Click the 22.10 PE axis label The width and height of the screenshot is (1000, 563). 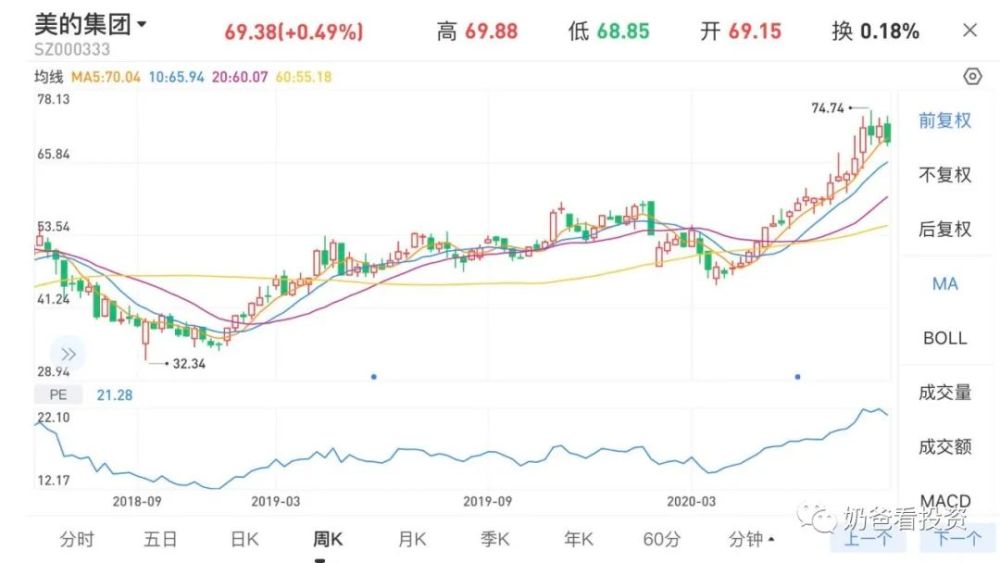pos(54,418)
